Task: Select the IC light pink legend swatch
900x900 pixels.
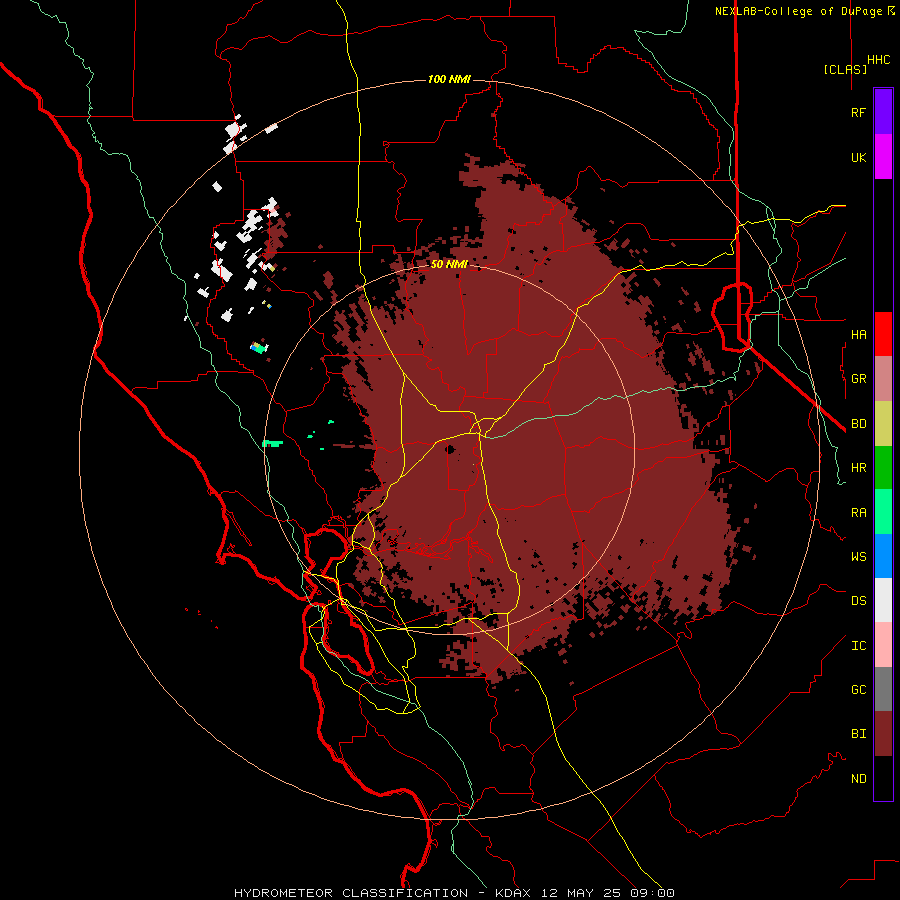Action: (883, 645)
